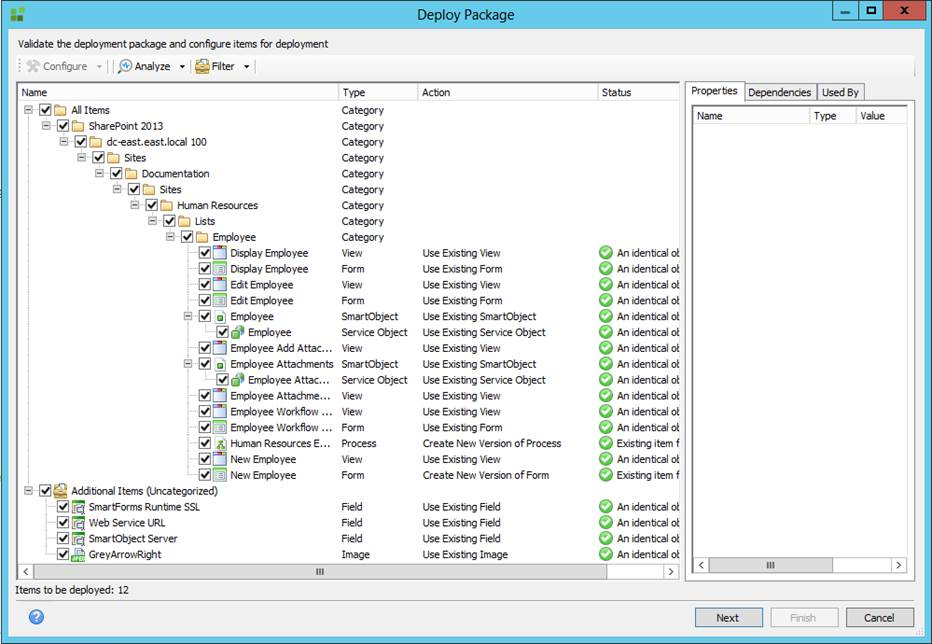Open the Used By tab

coord(839,92)
